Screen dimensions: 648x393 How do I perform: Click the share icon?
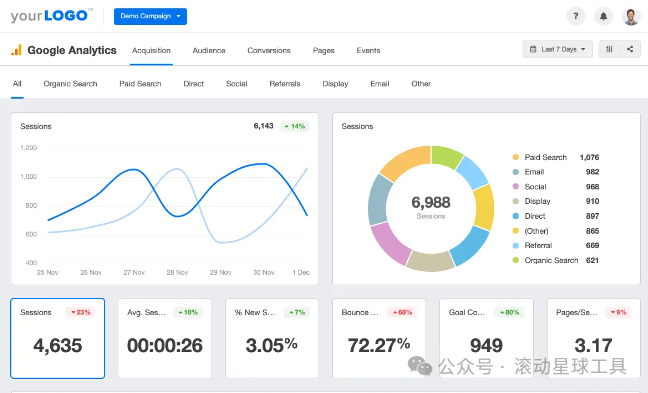[x=630, y=49]
